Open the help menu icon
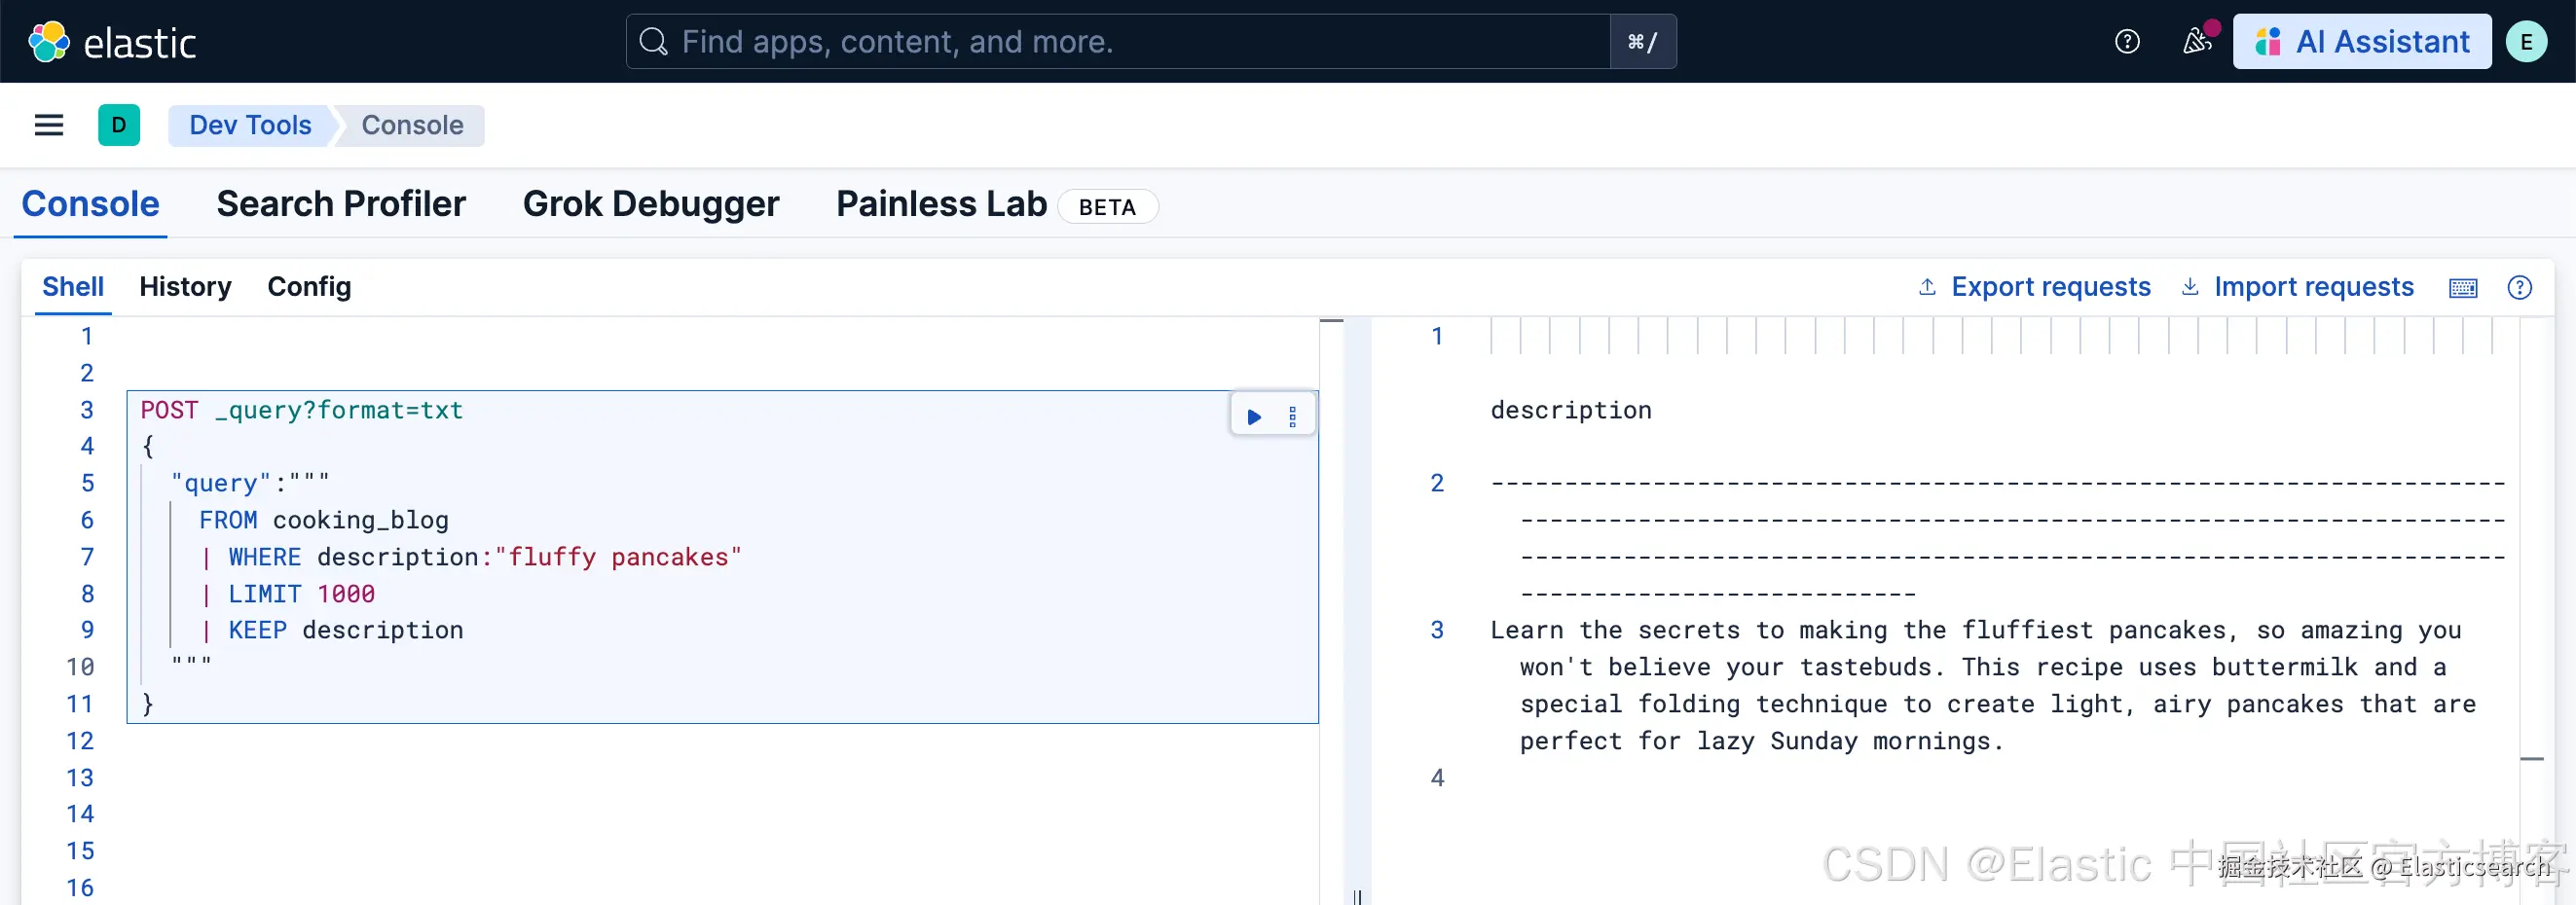This screenshot has height=905, width=2576. [2127, 42]
